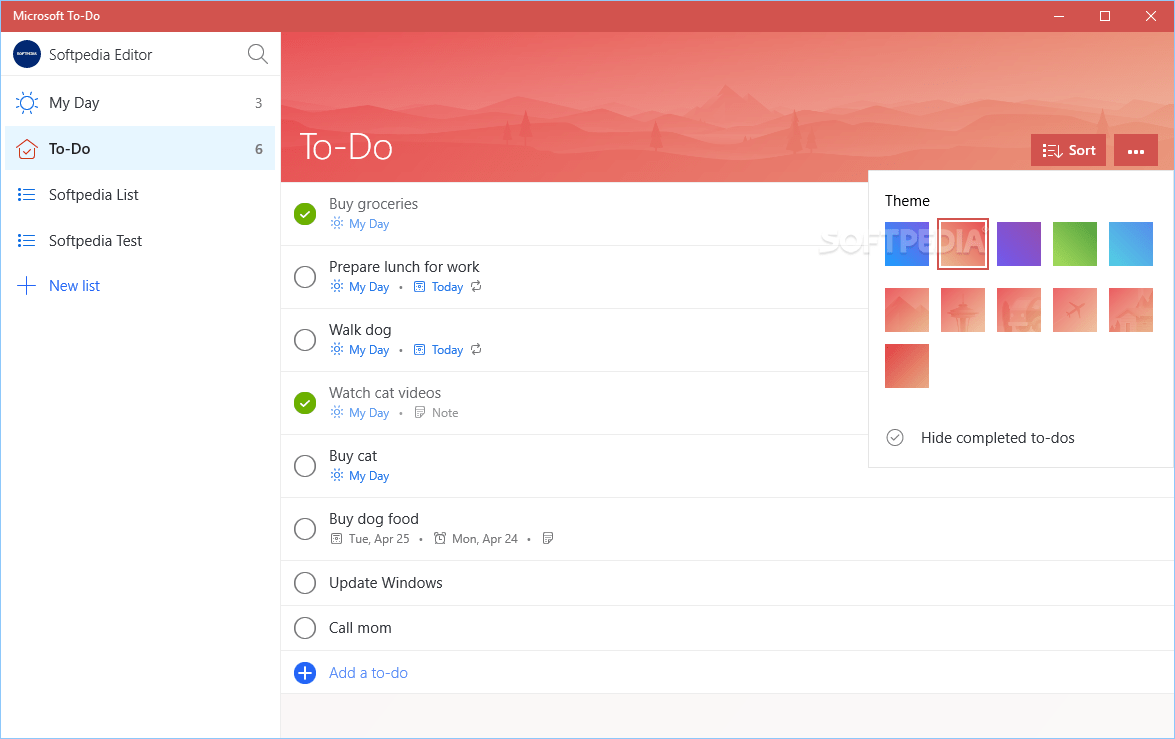Click the repeat icon on Prepare lunch for work
The image size is (1175, 739).
[x=476, y=286]
